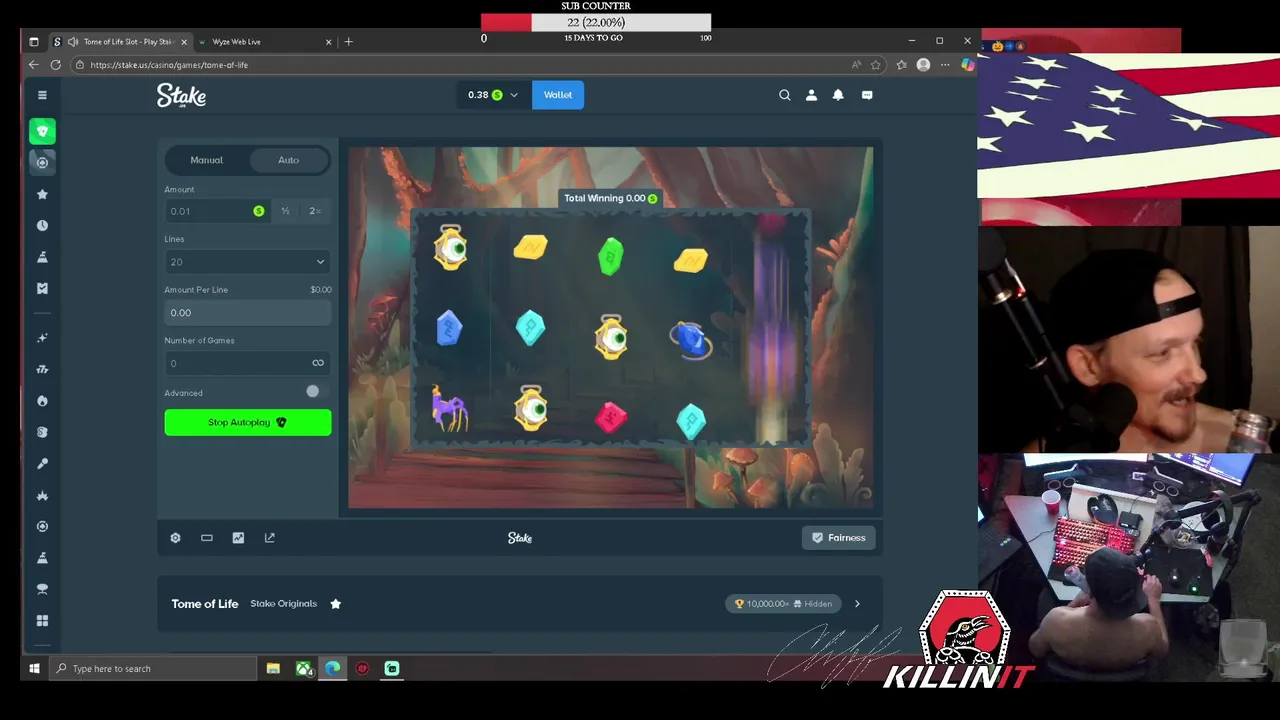
Task: Open browser profile avatar icon
Action: pos(923,65)
